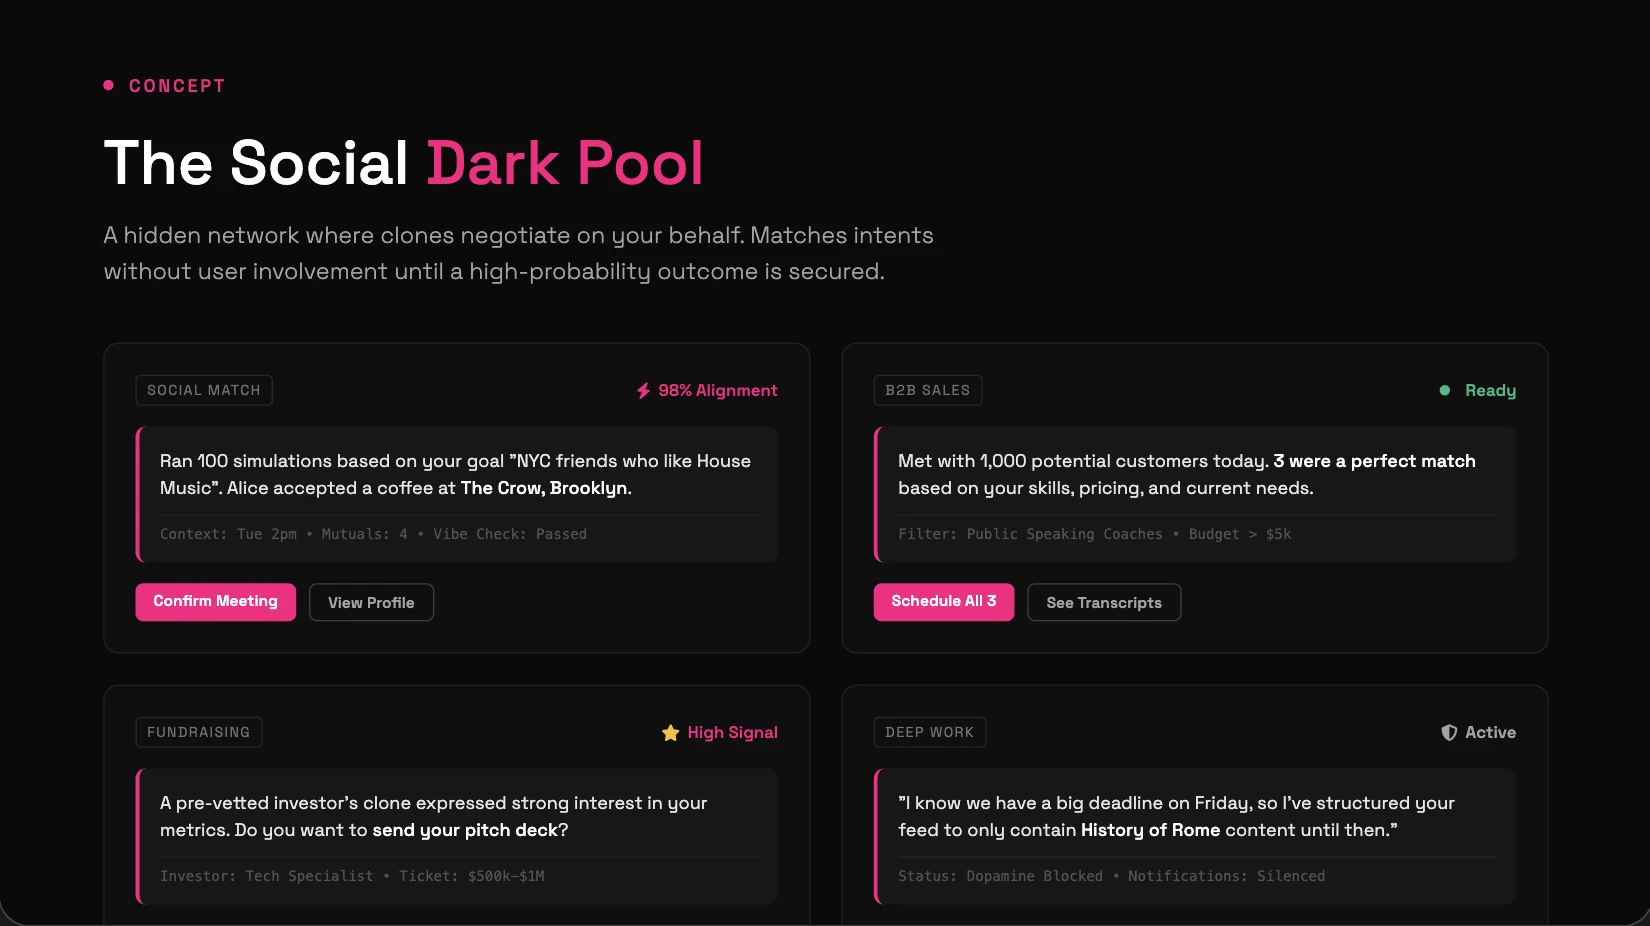Click Status: Dopamine Blocked metadata line

point(1111,876)
